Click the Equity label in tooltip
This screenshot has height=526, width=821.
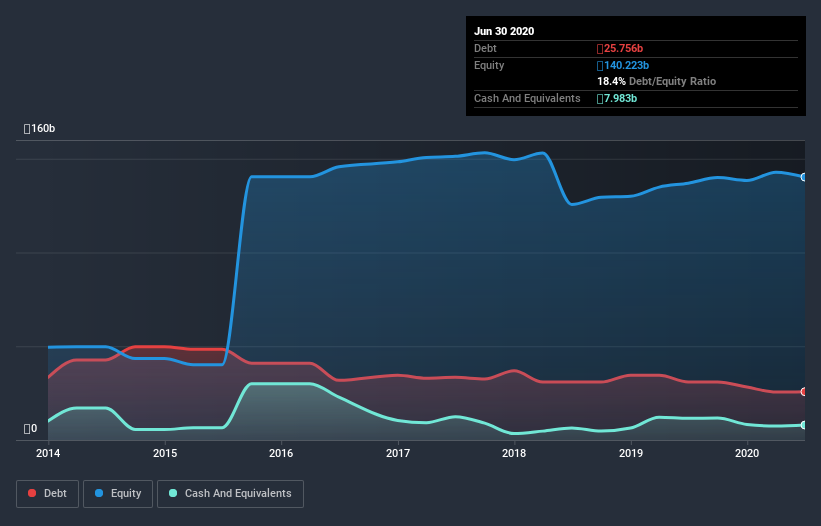[489, 65]
